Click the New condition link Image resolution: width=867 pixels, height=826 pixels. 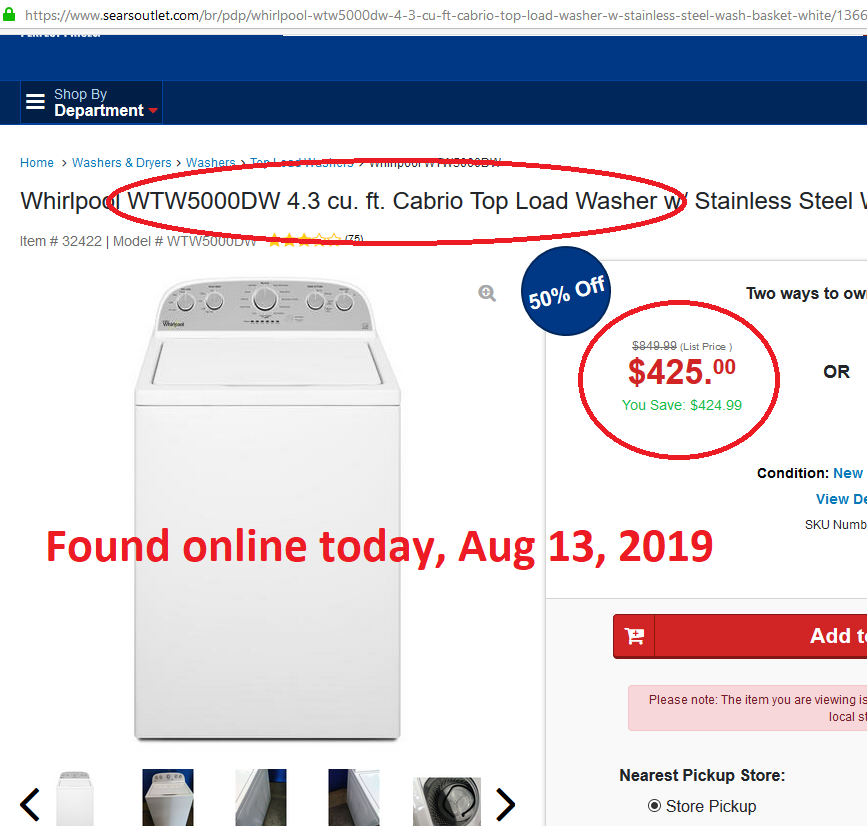(847, 473)
